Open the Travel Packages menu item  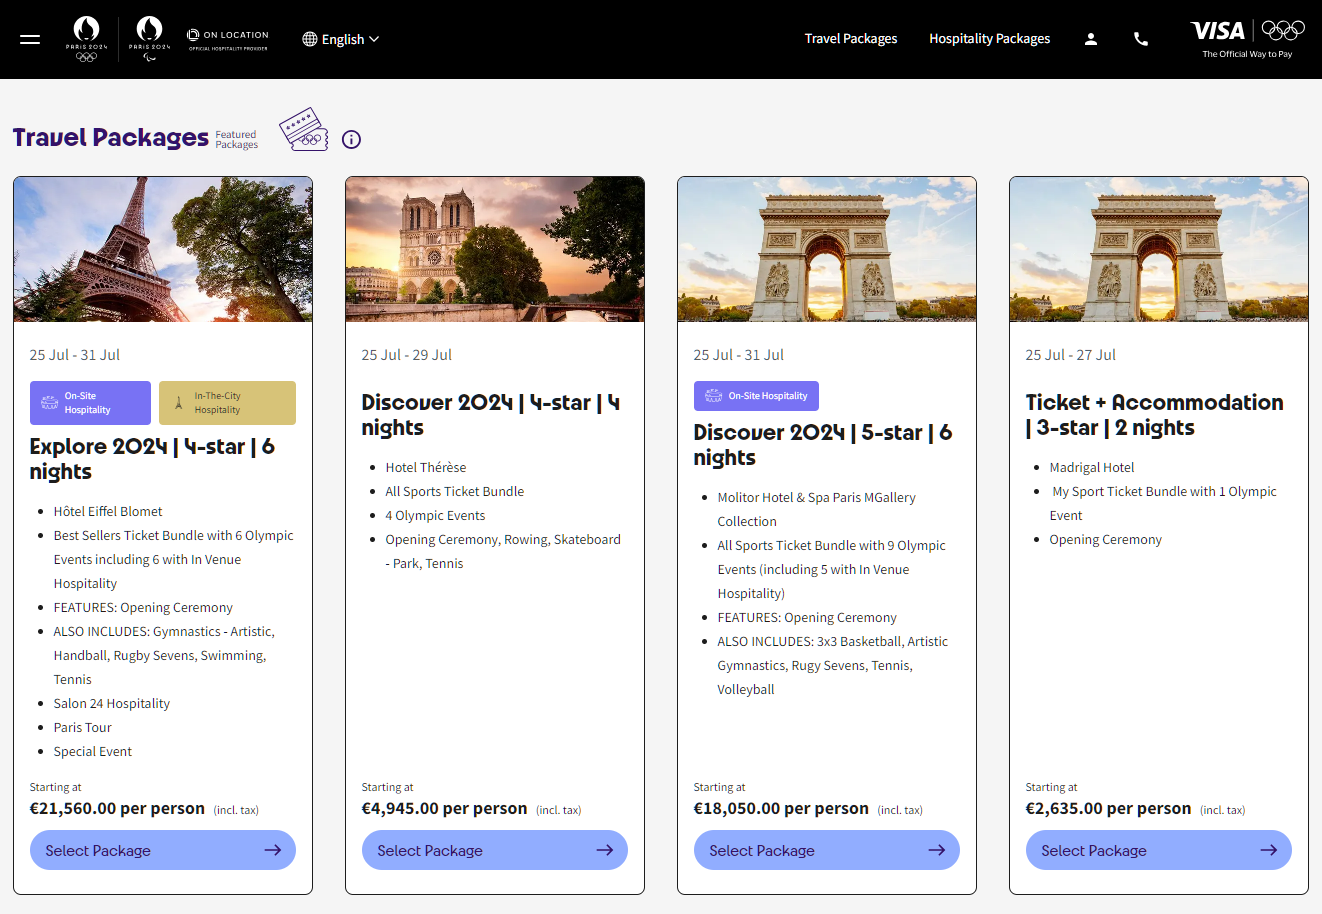click(850, 39)
